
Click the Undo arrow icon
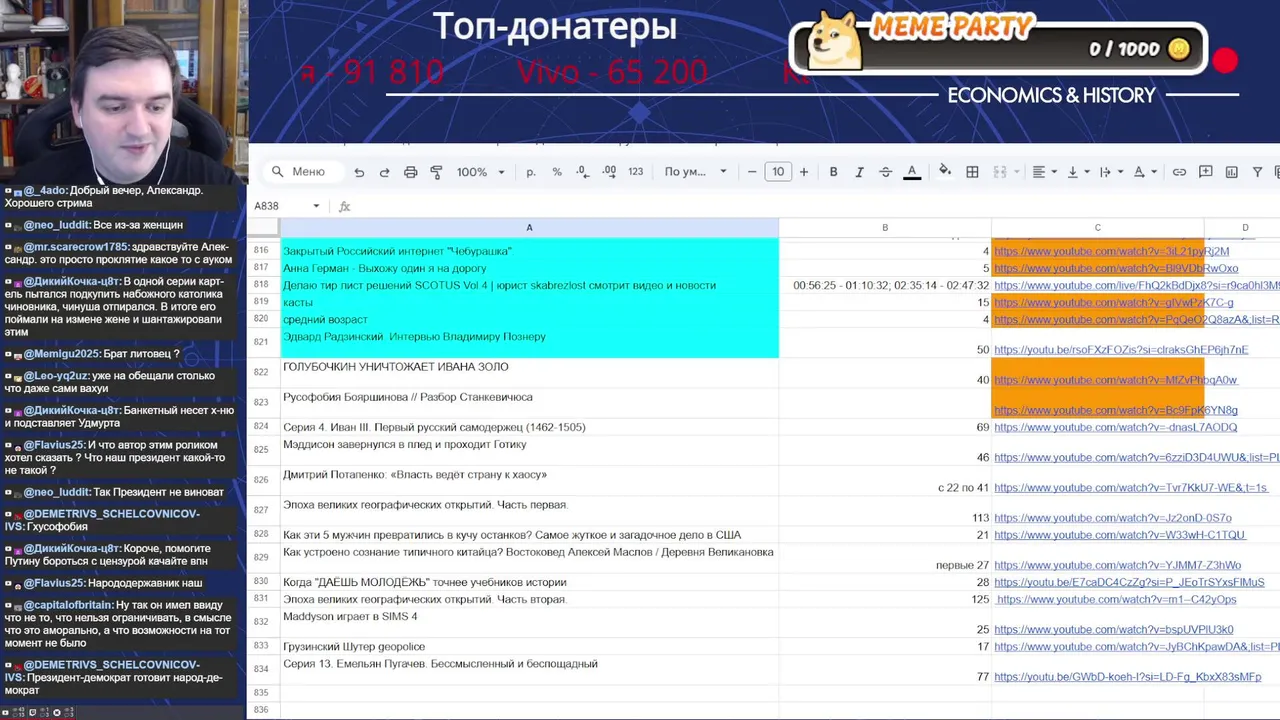coord(359,172)
